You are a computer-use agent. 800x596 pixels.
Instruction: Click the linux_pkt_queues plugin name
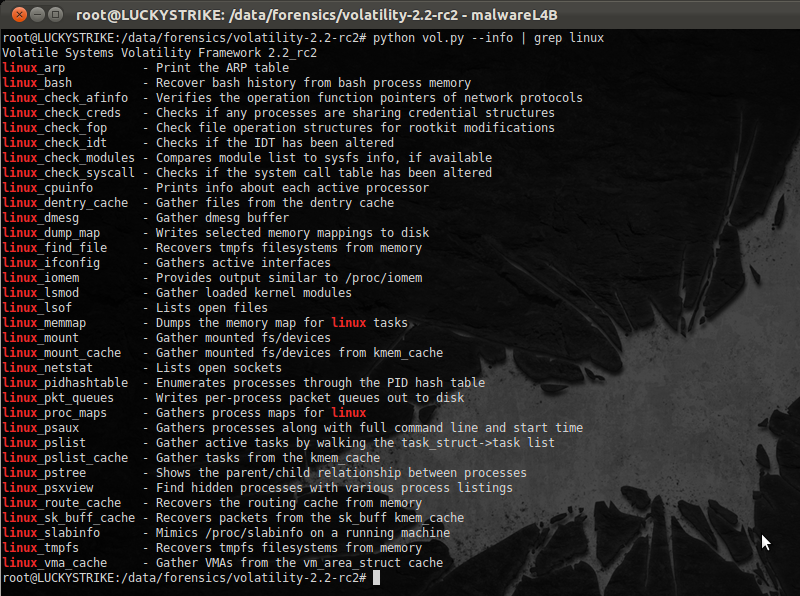[58, 398]
